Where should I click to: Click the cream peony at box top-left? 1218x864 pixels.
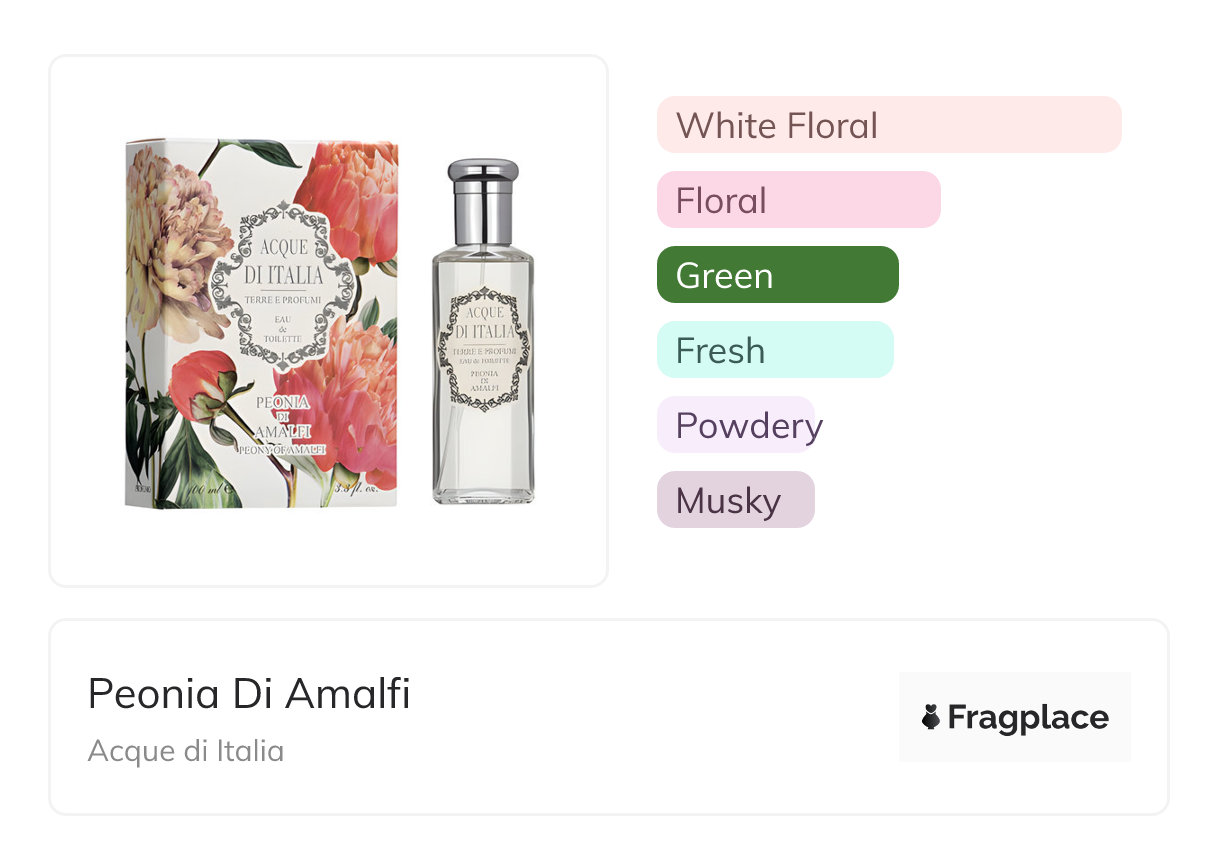(168, 240)
